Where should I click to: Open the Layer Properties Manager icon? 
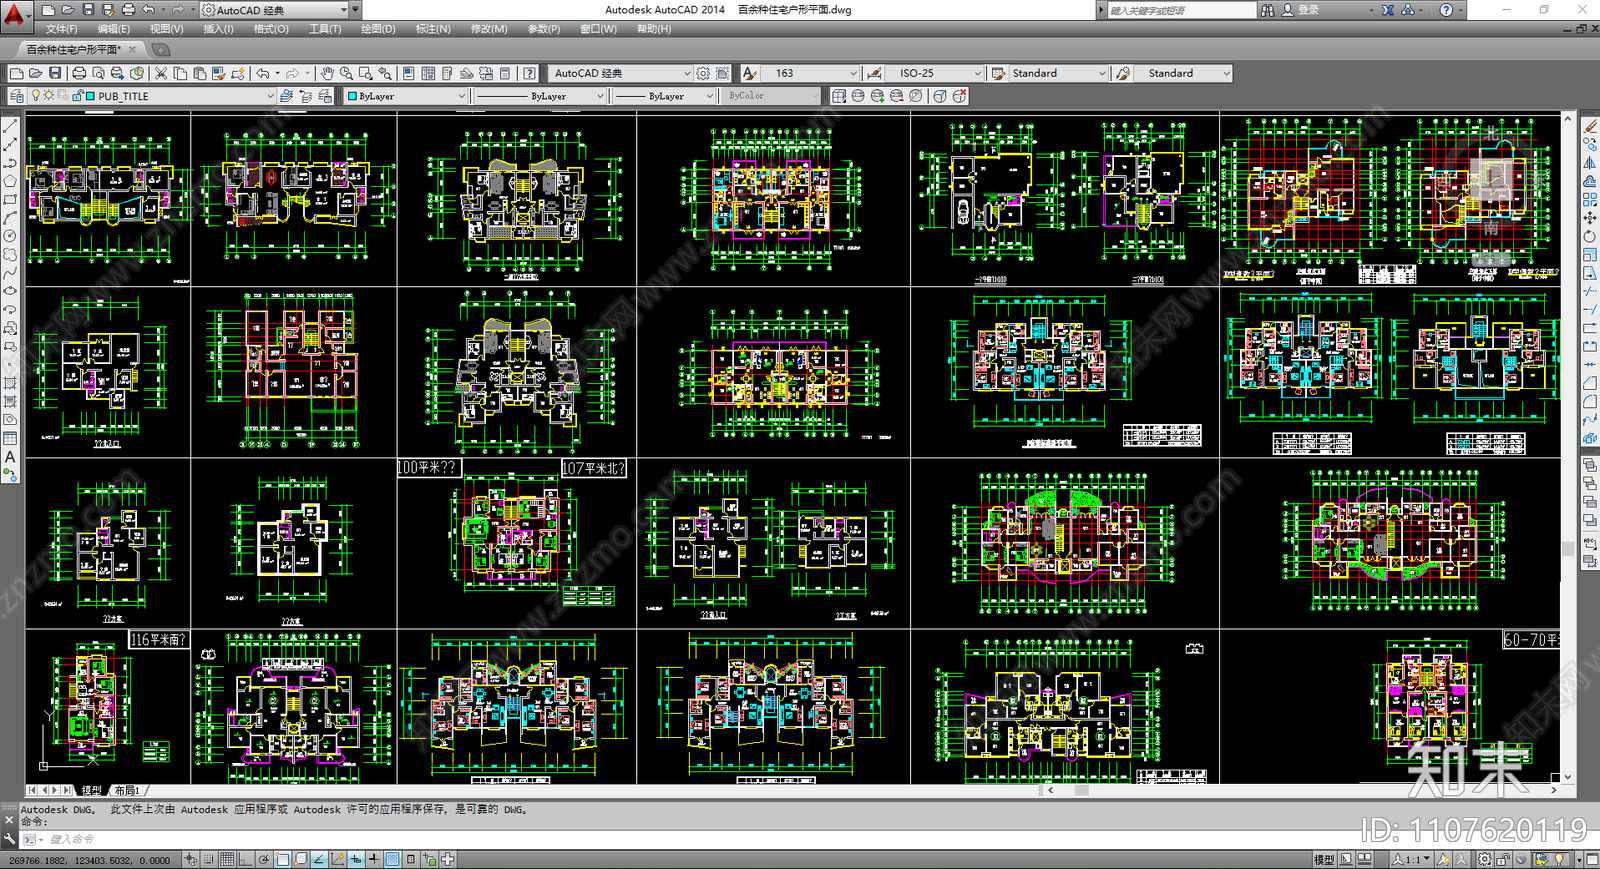(x=16, y=96)
